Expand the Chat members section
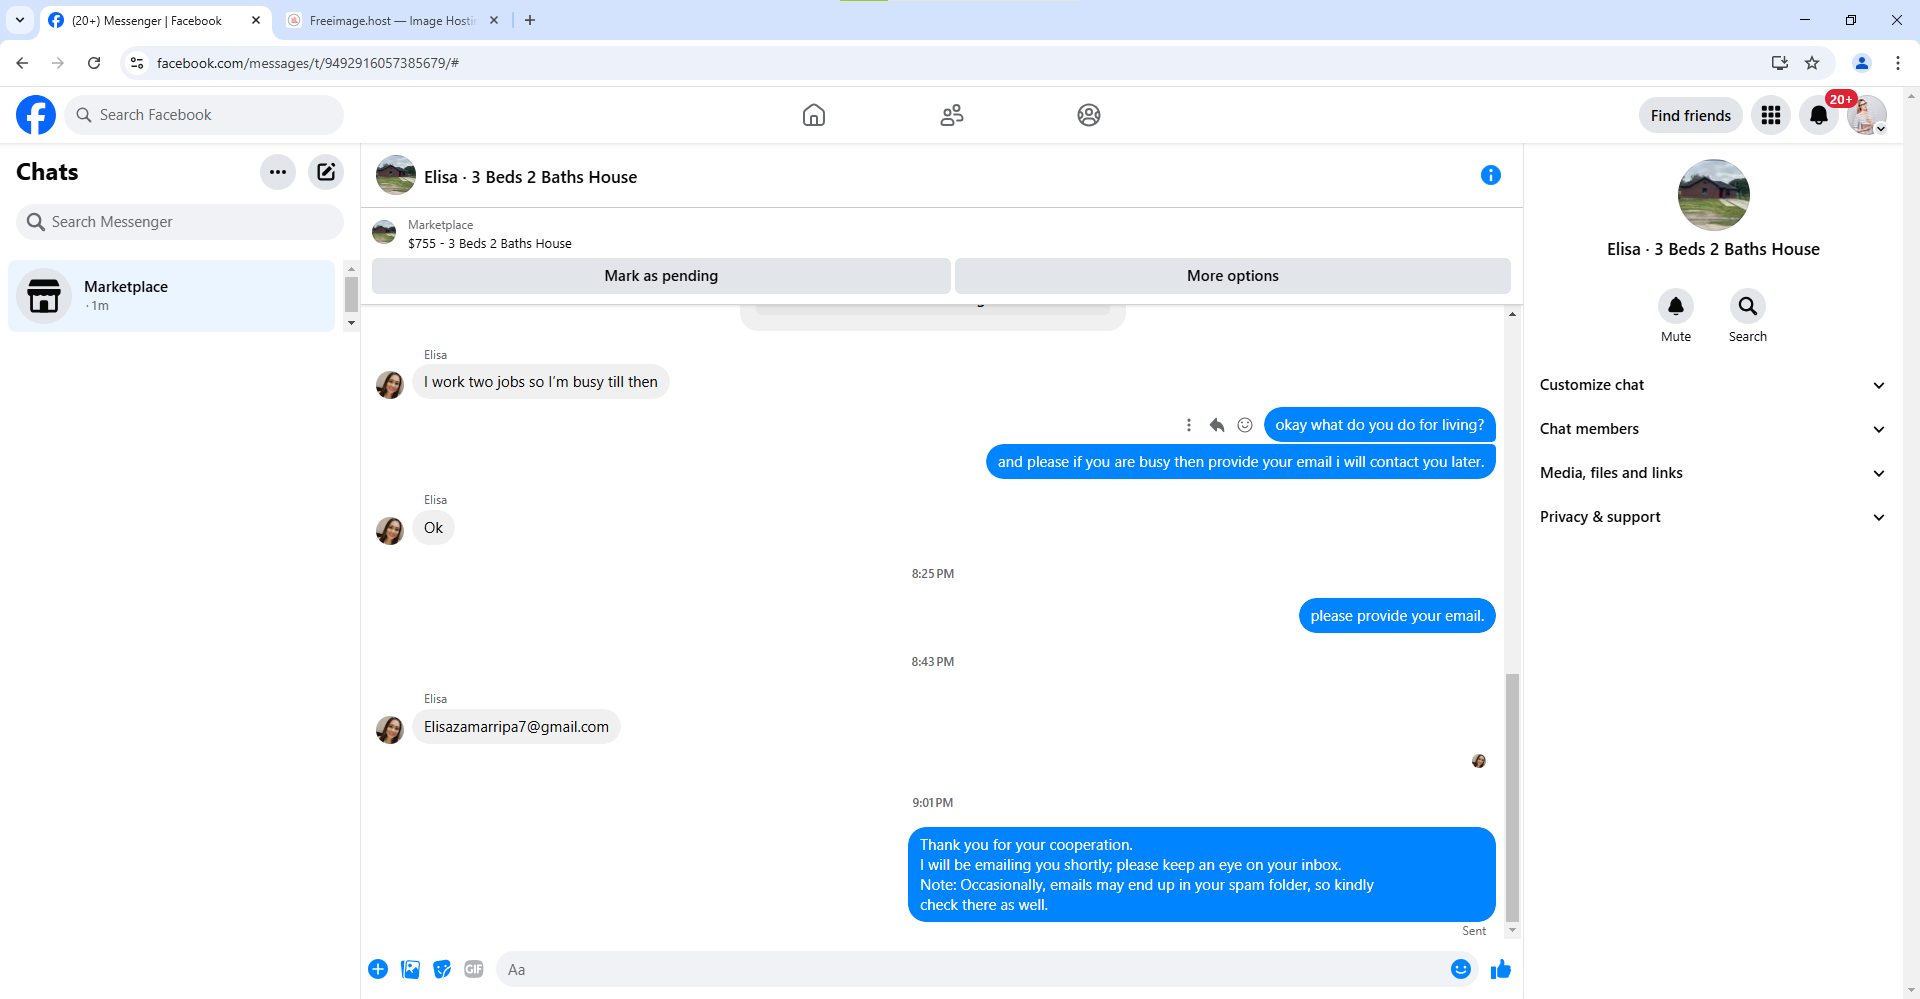This screenshot has width=1920, height=999. point(1712,429)
